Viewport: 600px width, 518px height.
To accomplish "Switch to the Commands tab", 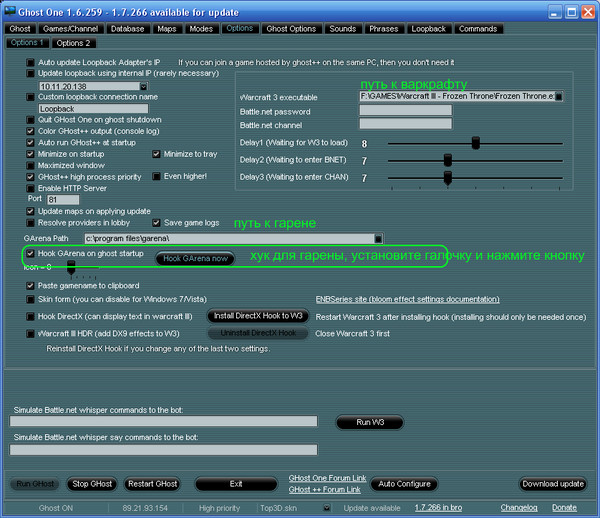I will 478,29.
